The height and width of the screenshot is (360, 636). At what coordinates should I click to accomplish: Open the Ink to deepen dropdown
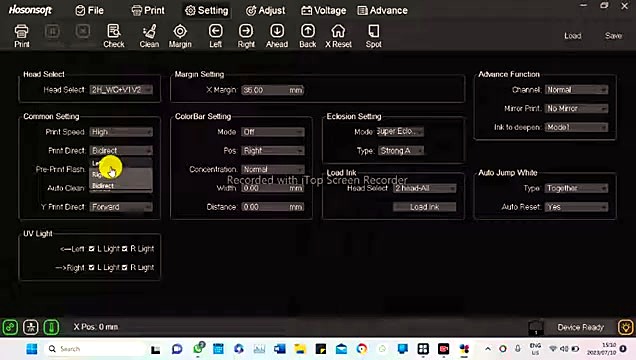click(x=576, y=127)
